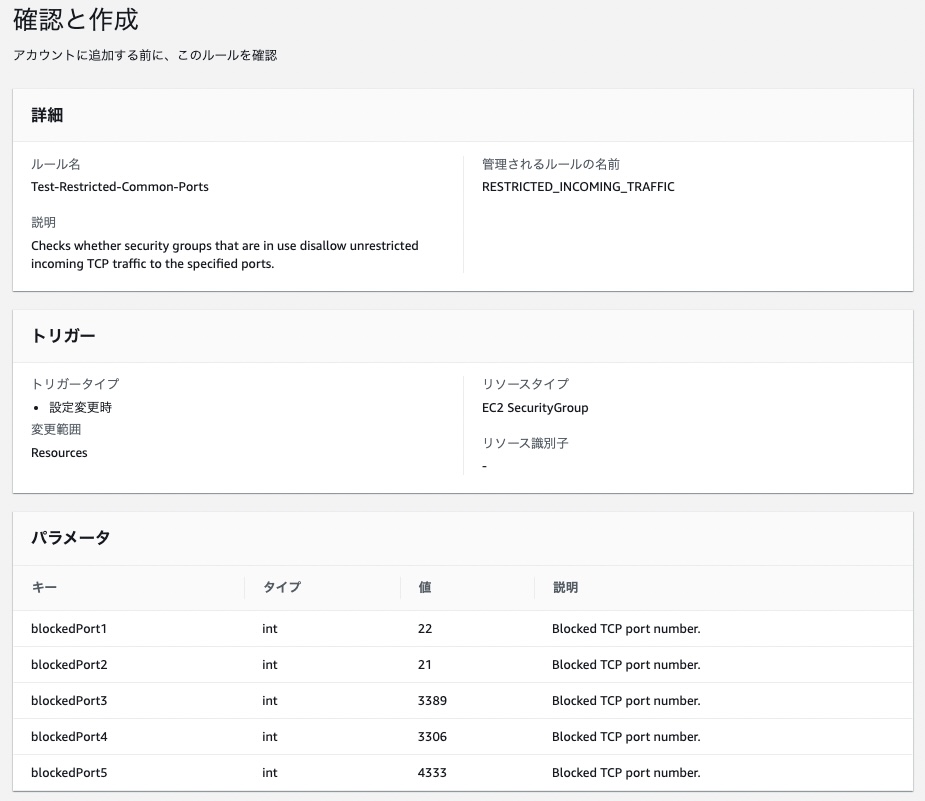This screenshot has width=925, height=801.
Task: Click the value 3389 for blockedPort3
Action: click(x=432, y=701)
